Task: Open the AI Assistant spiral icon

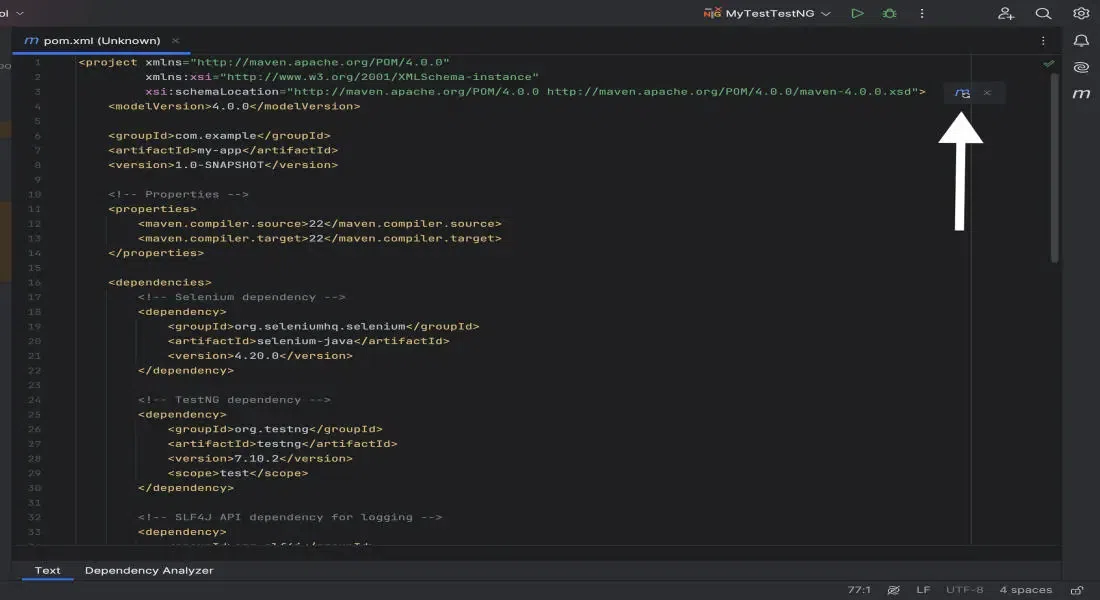Action: (1081, 67)
